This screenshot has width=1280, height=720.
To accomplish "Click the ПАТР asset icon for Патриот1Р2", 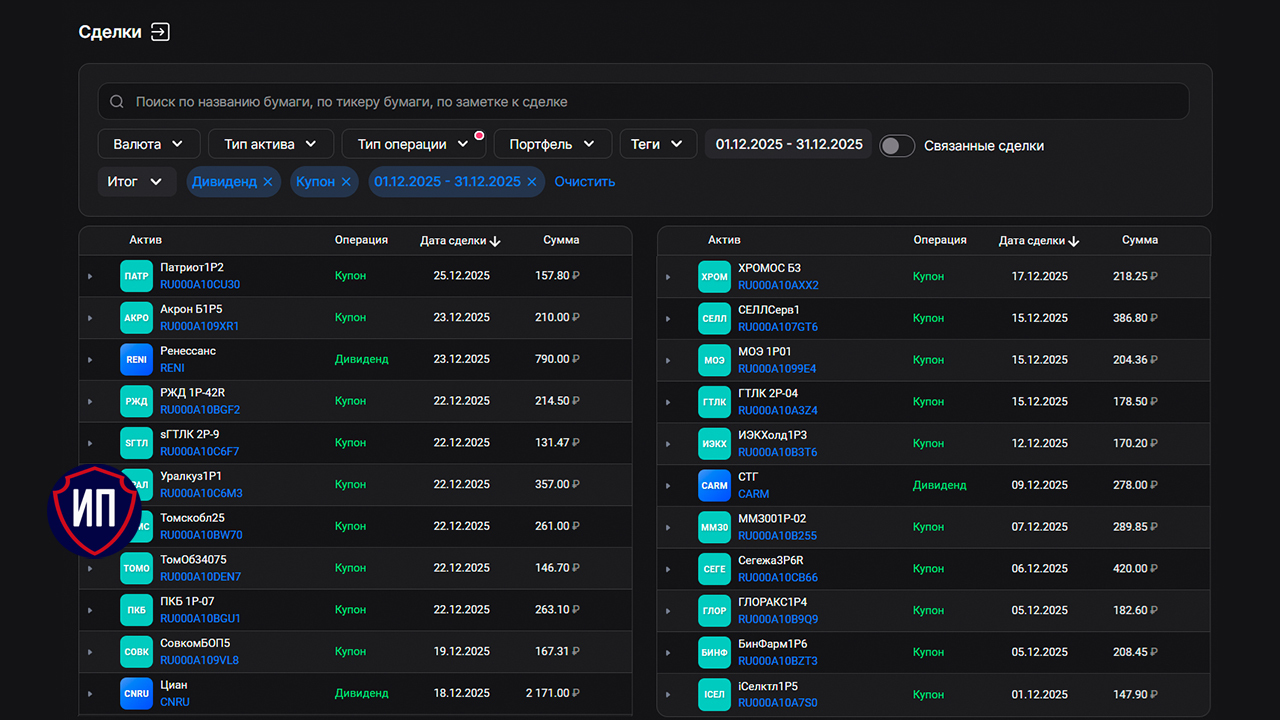I will (136, 276).
